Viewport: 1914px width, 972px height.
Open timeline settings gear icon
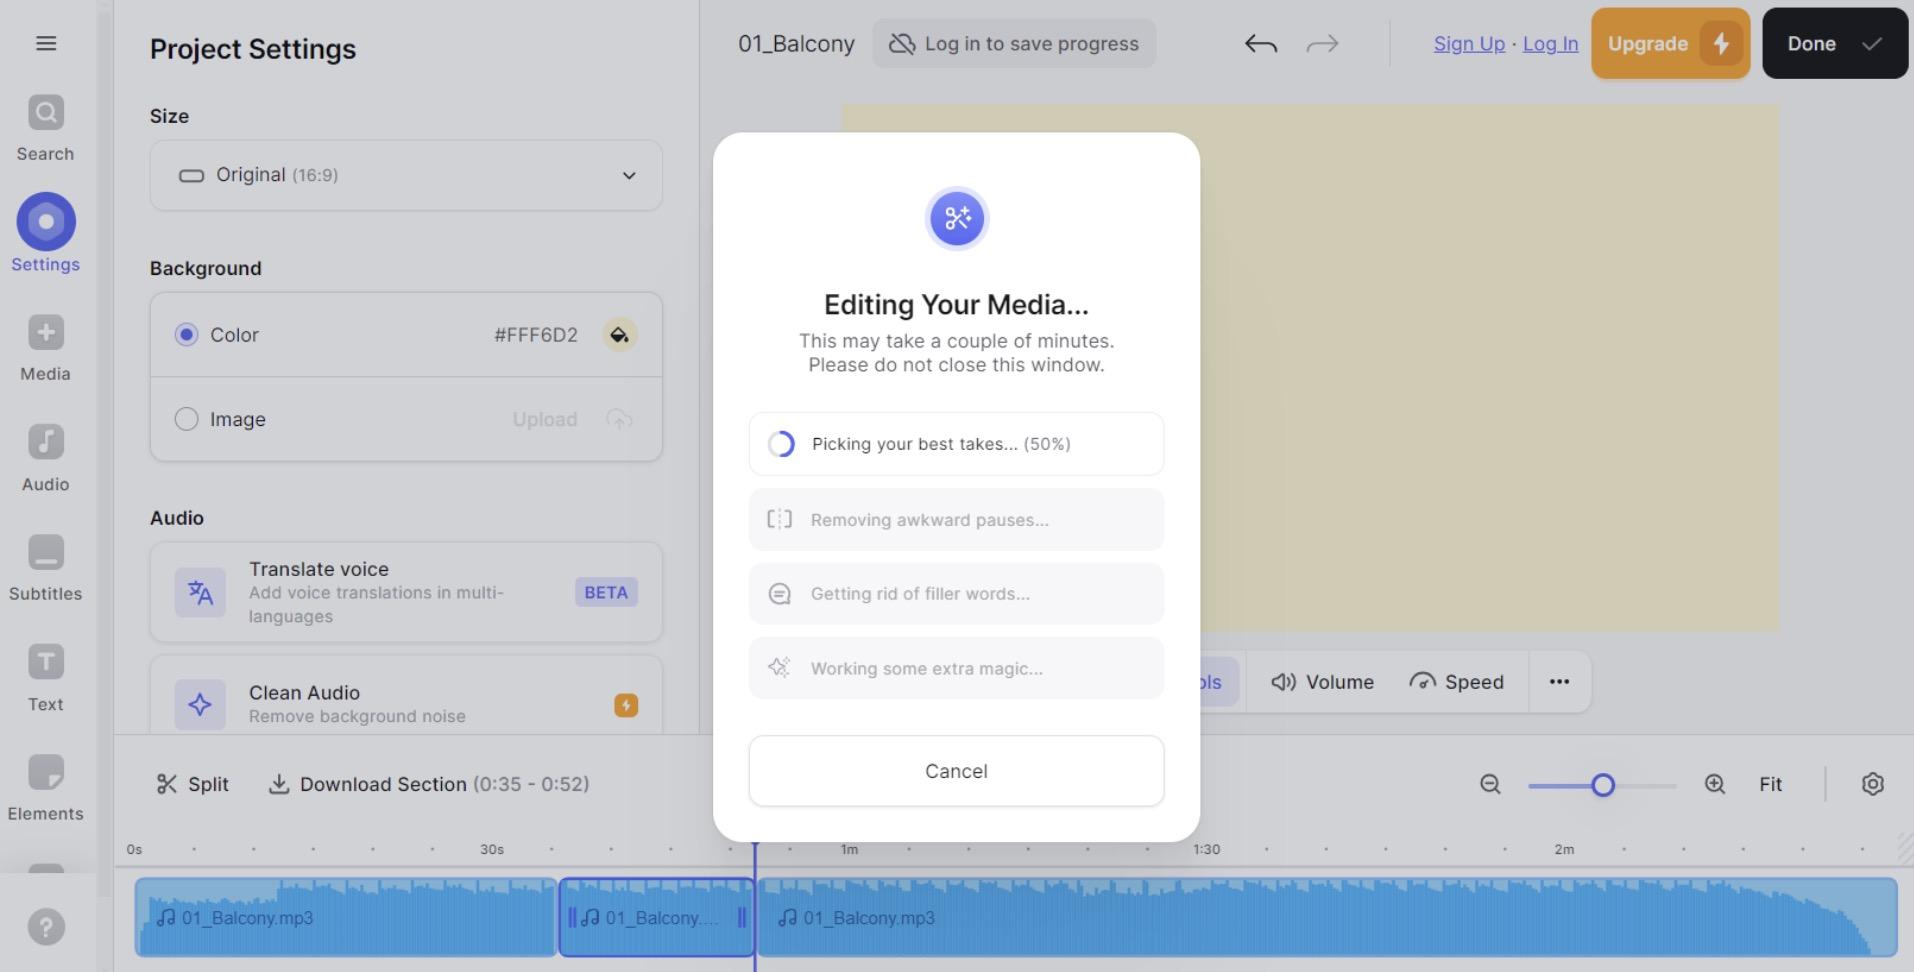coord(1873,785)
